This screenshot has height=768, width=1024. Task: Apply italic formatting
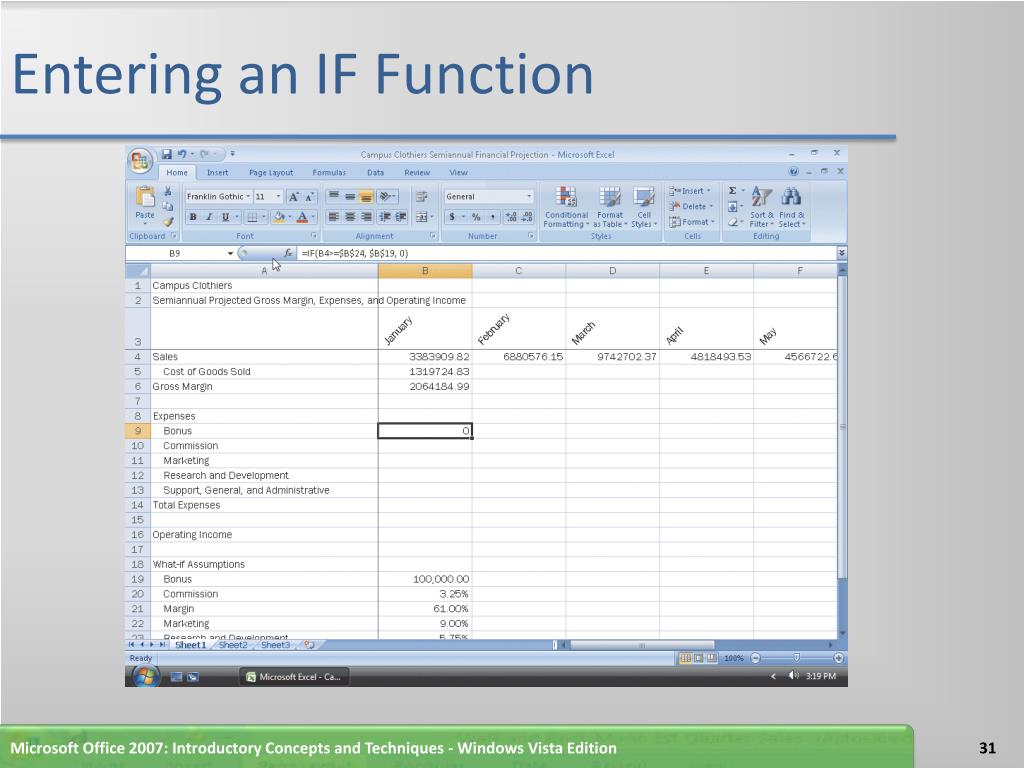tap(209, 217)
